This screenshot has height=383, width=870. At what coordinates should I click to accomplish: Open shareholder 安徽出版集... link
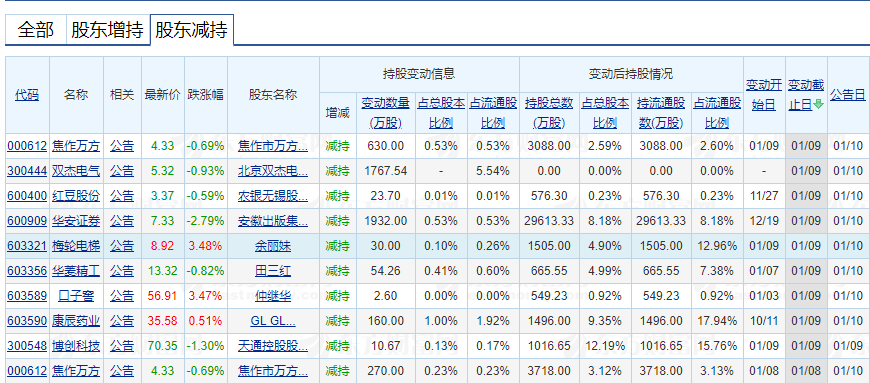[x=273, y=221]
